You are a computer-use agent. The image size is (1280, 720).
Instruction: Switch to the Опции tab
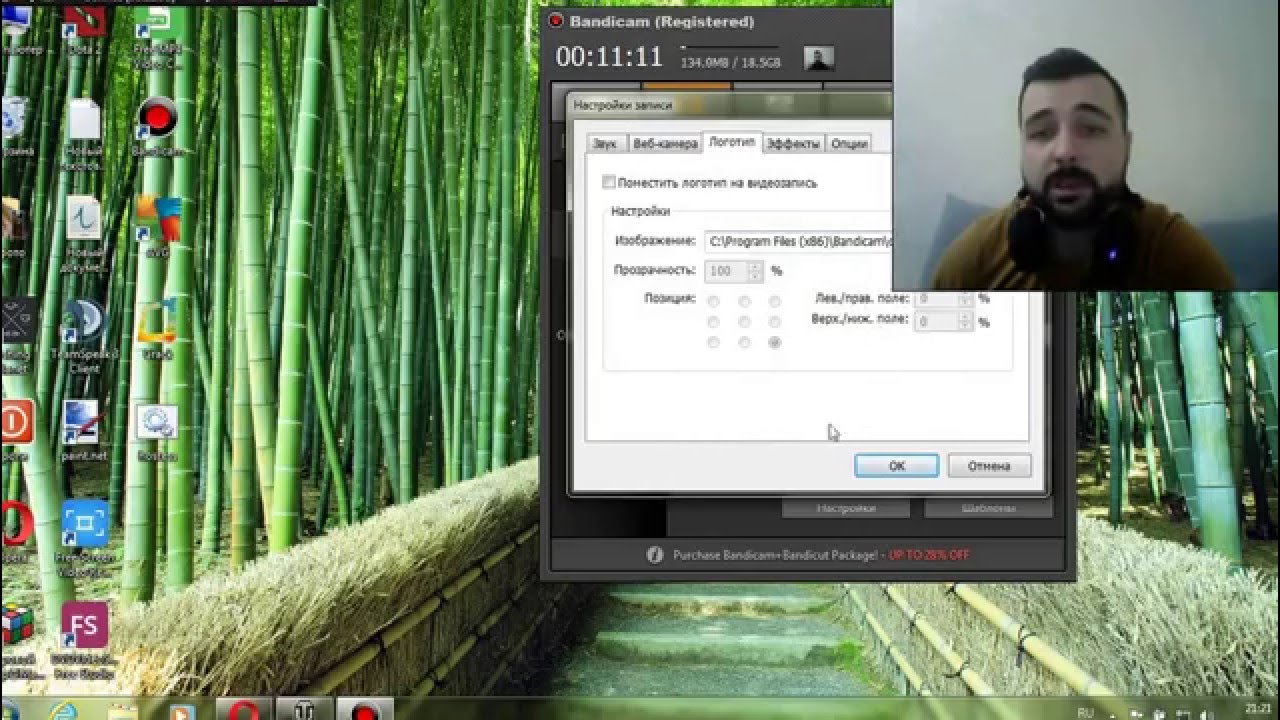click(848, 143)
